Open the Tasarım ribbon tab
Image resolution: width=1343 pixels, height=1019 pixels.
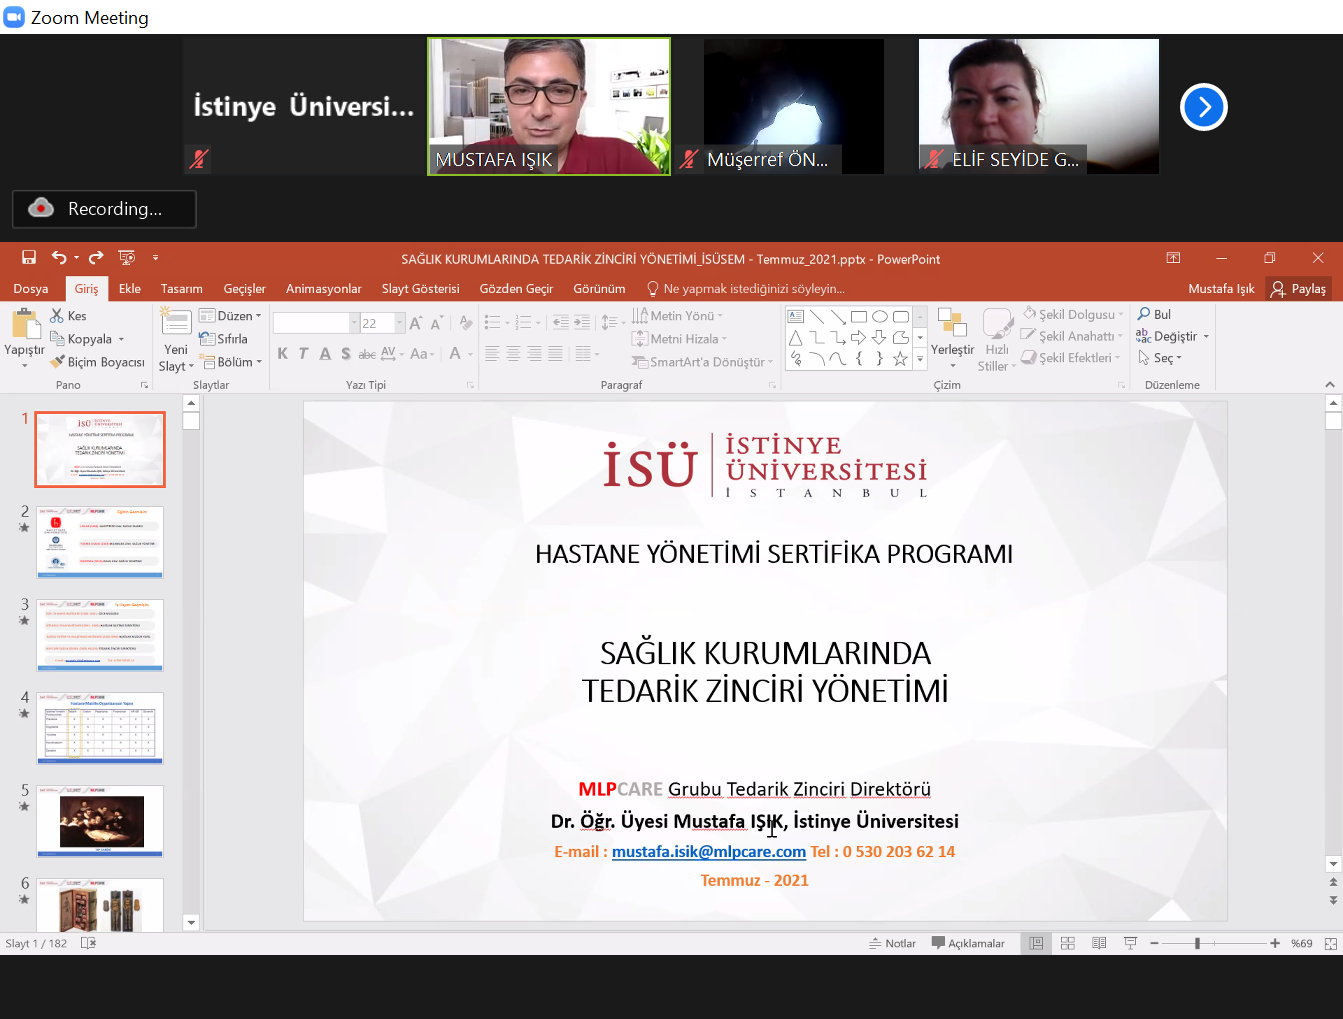click(x=182, y=289)
